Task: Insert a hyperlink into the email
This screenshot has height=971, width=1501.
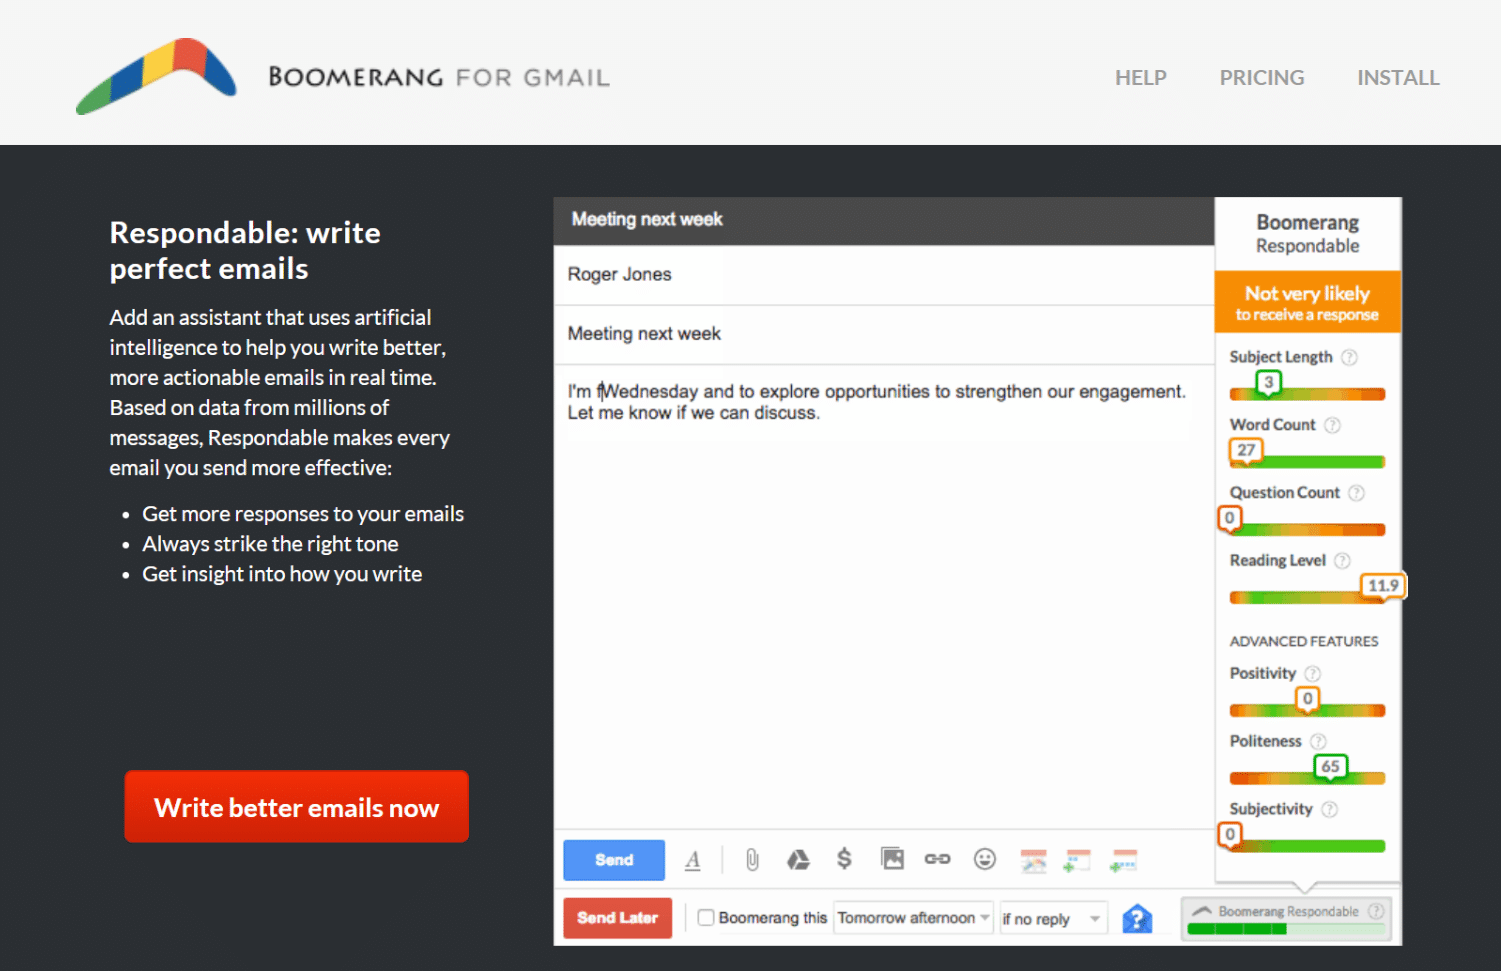Action: pos(937,858)
